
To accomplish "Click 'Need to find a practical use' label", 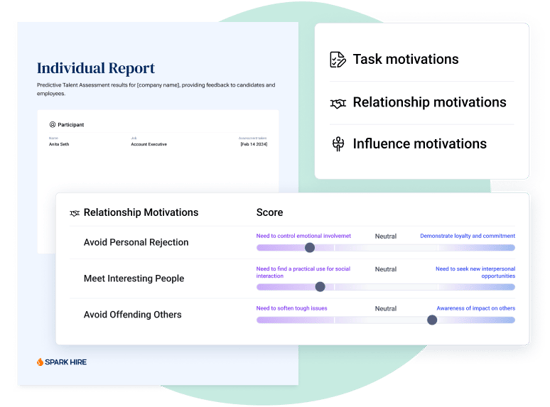I will coord(303,272).
